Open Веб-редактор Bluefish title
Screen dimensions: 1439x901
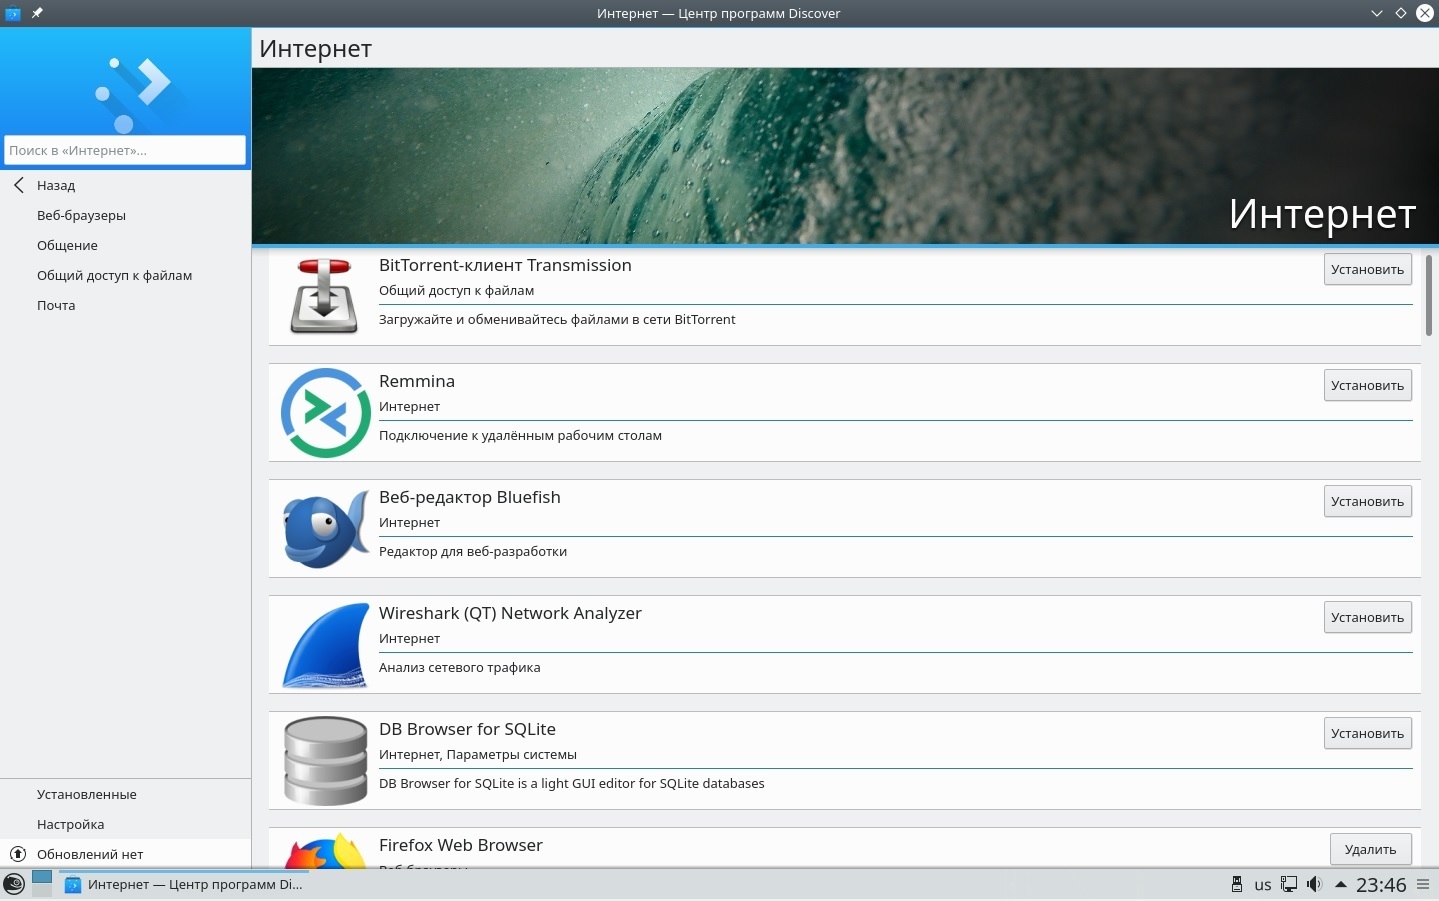[470, 497]
